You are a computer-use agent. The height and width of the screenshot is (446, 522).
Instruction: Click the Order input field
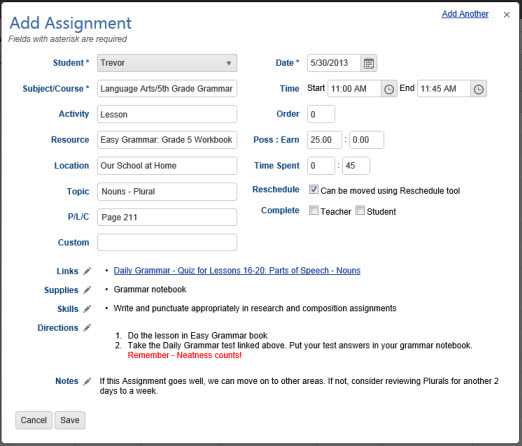pyautogui.click(x=321, y=114)
